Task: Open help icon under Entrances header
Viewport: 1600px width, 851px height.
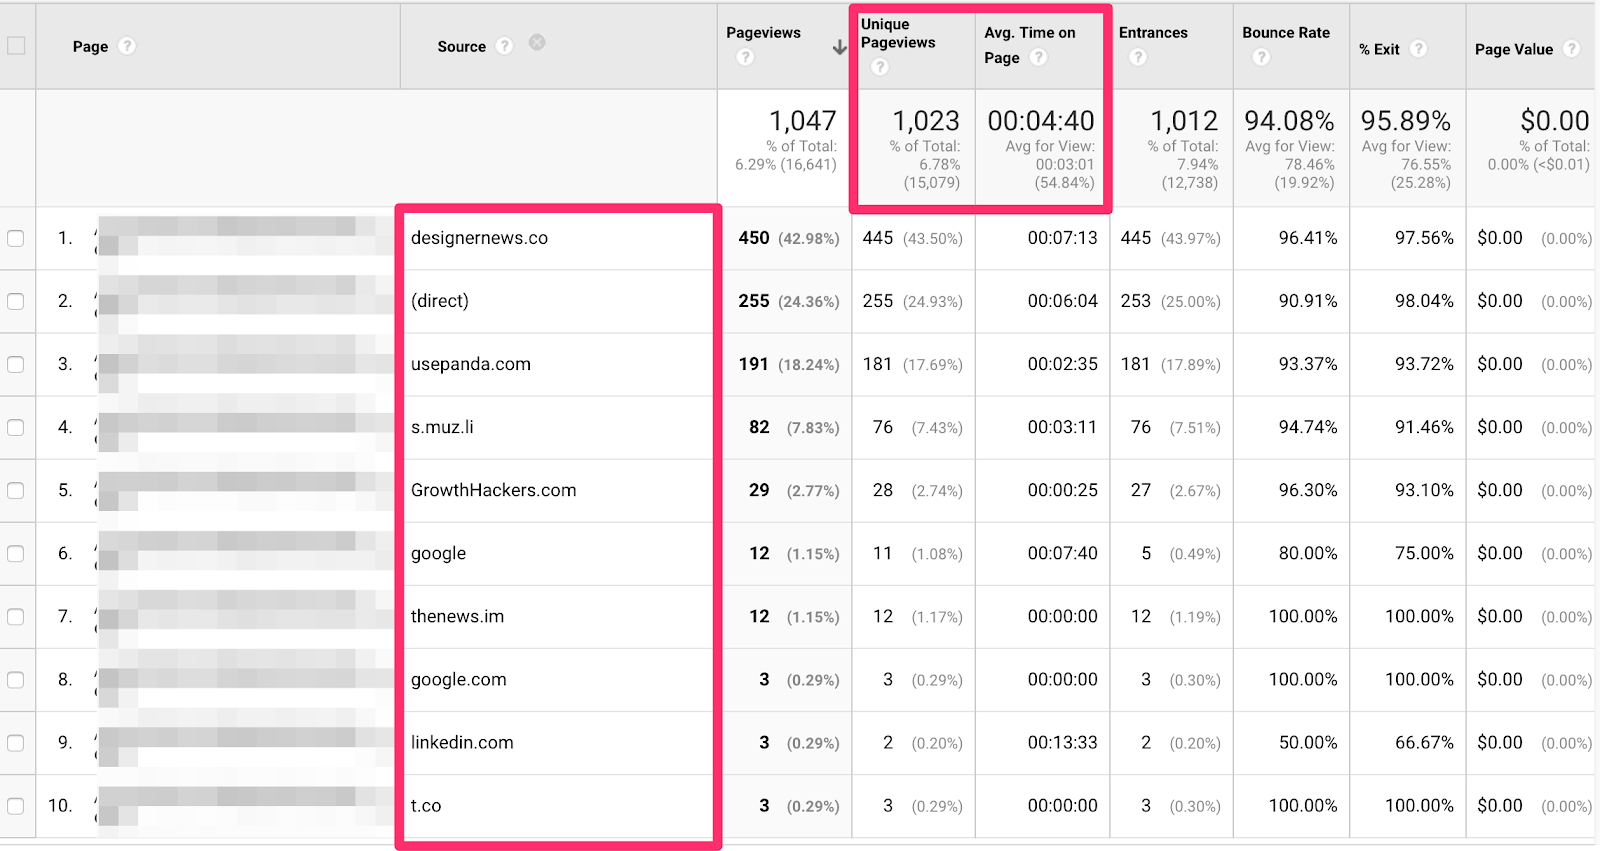Action: tap(1138, 58)
